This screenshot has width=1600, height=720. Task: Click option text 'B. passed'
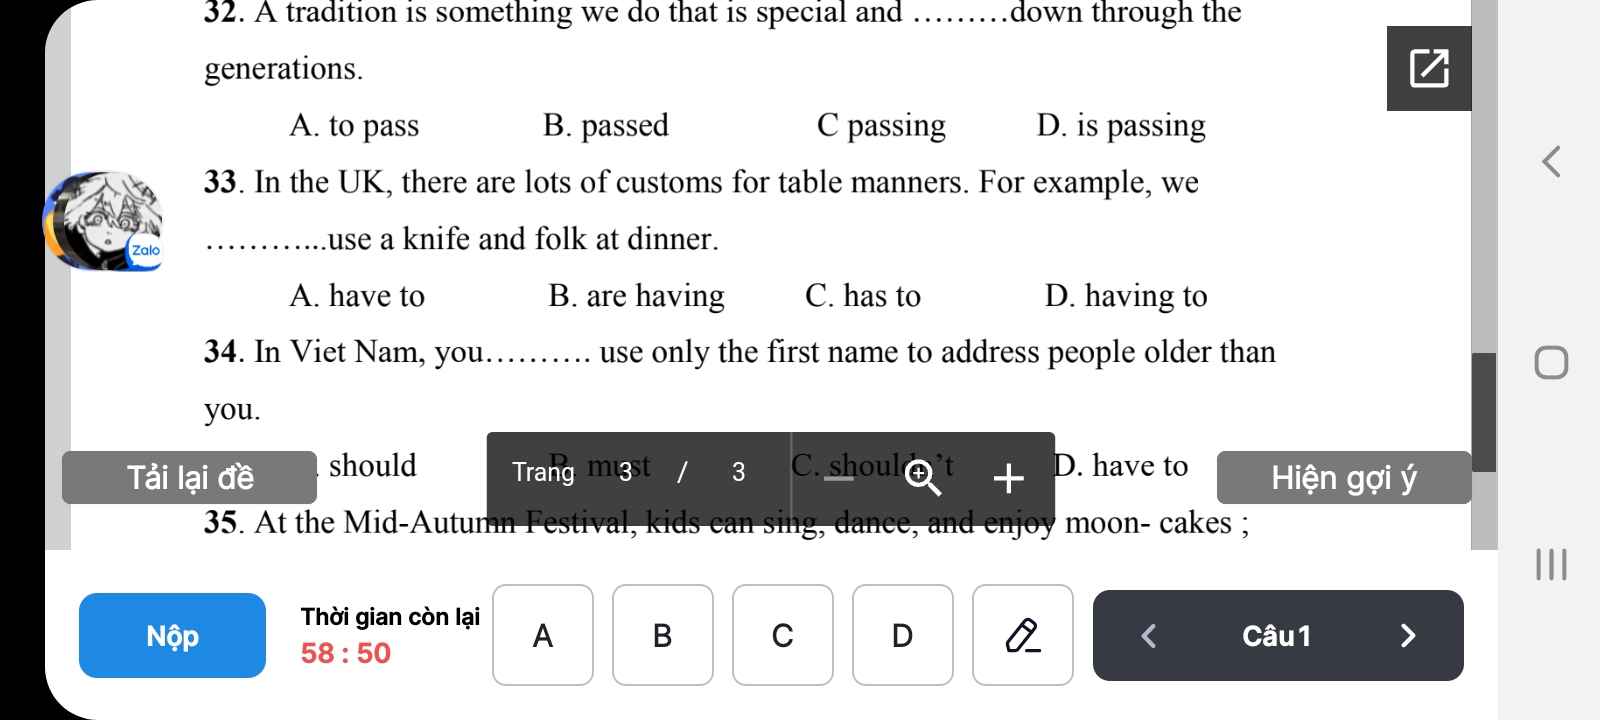tap(606, 126)
